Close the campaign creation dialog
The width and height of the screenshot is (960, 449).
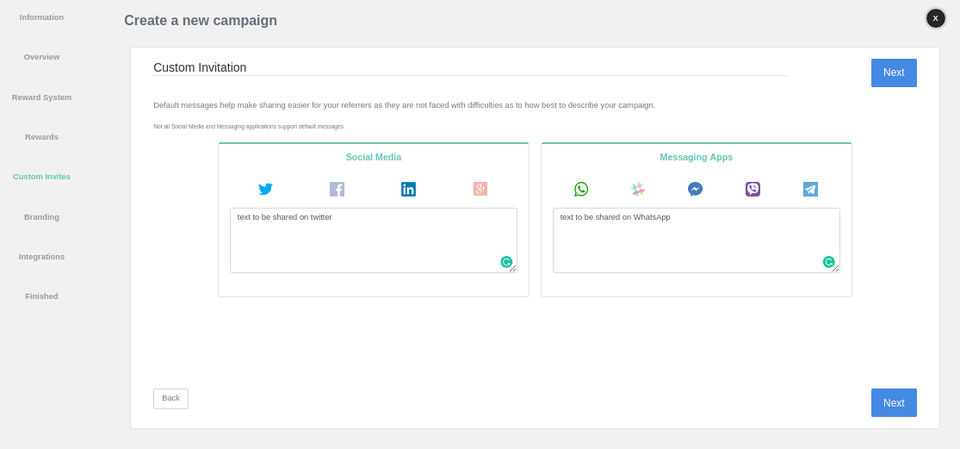pyautogui.click(x=935, y=18)
